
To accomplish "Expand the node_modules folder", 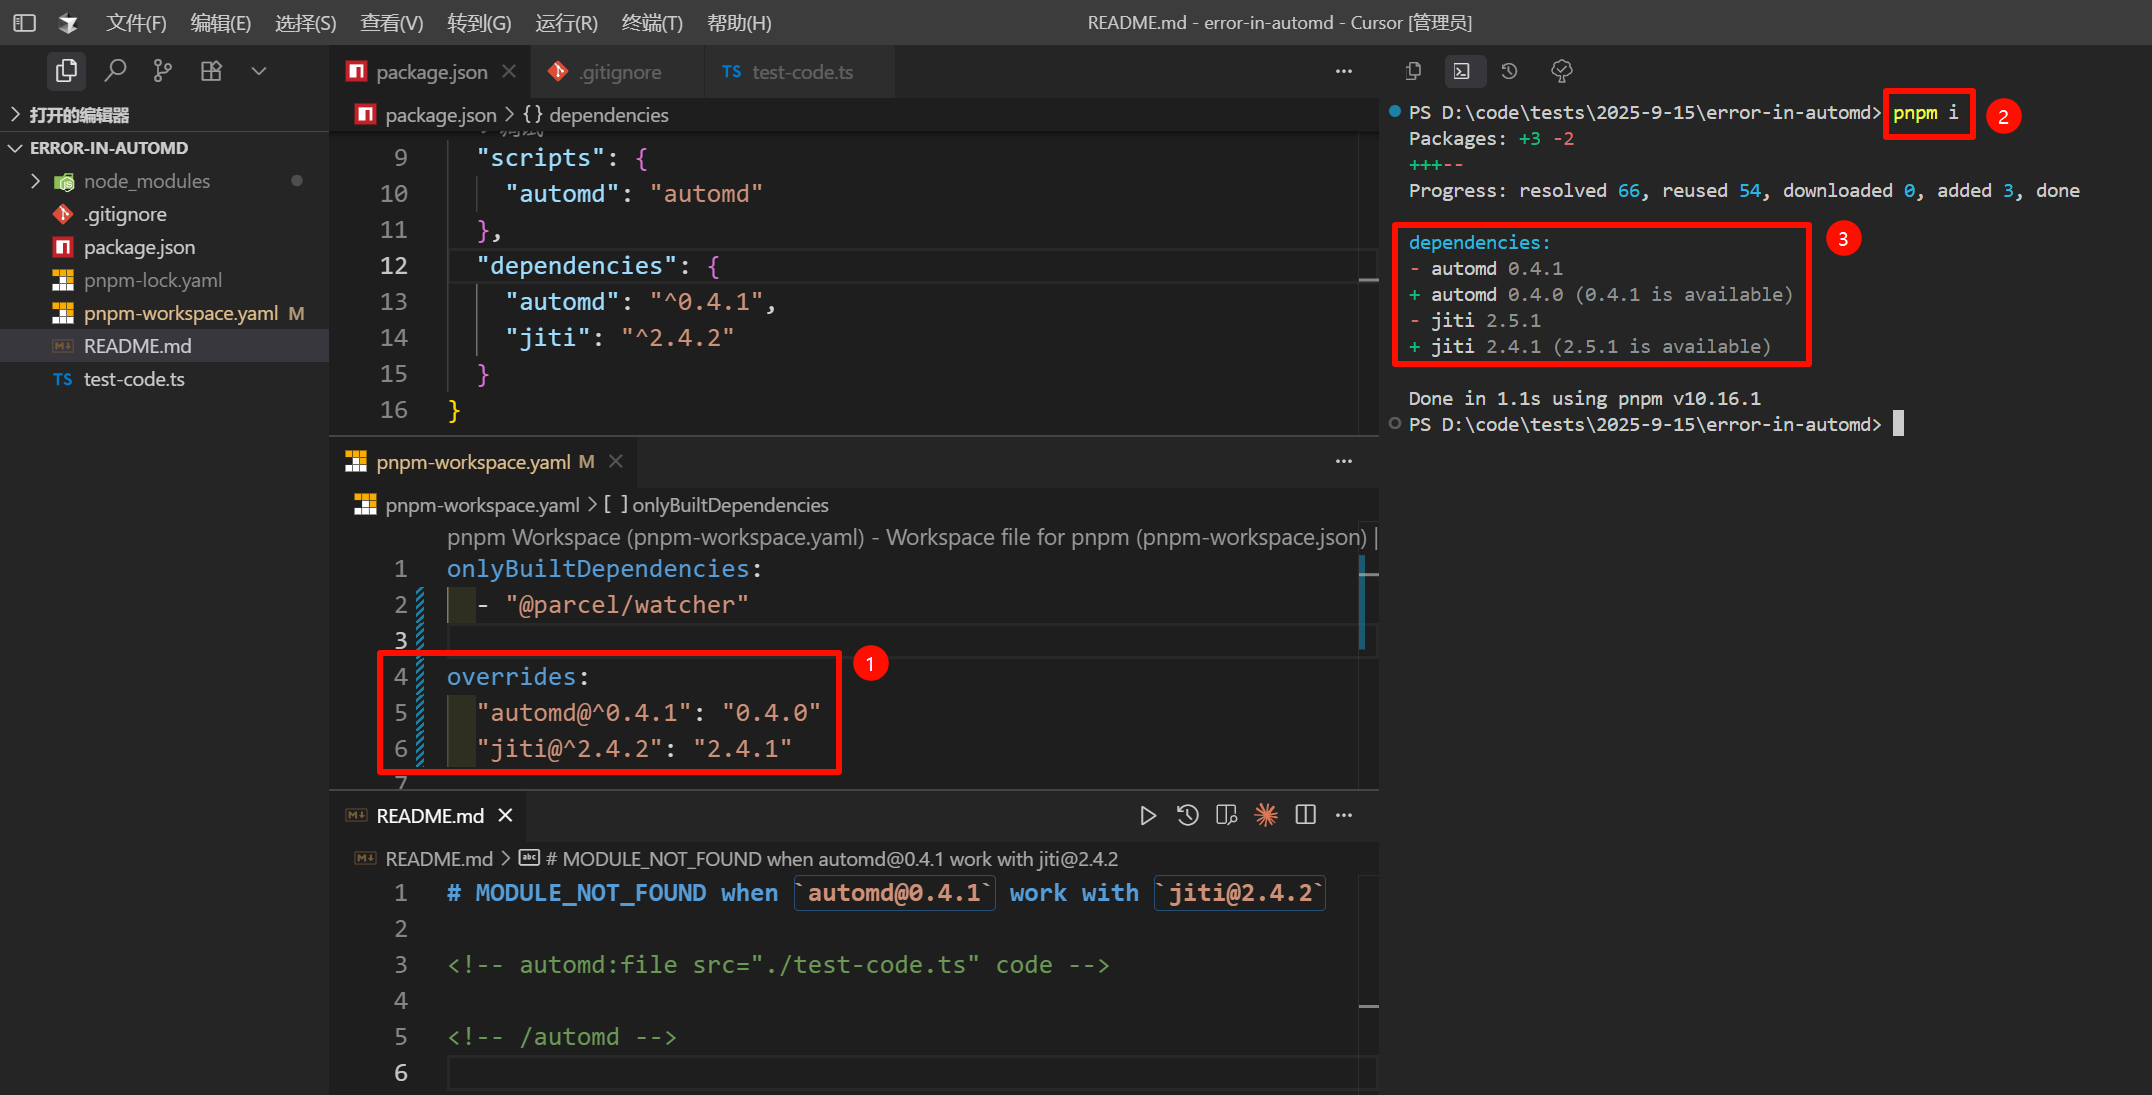I will click(164, 181).
